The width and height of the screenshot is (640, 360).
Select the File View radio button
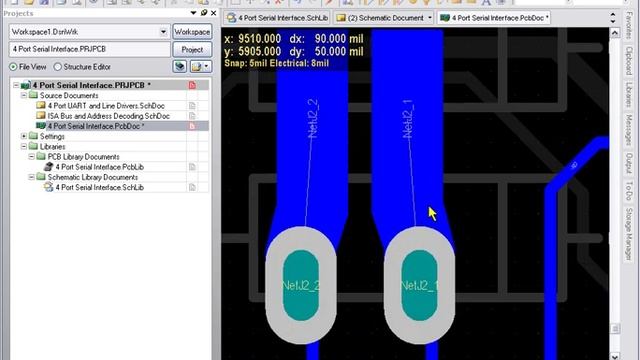pos(13,67)
